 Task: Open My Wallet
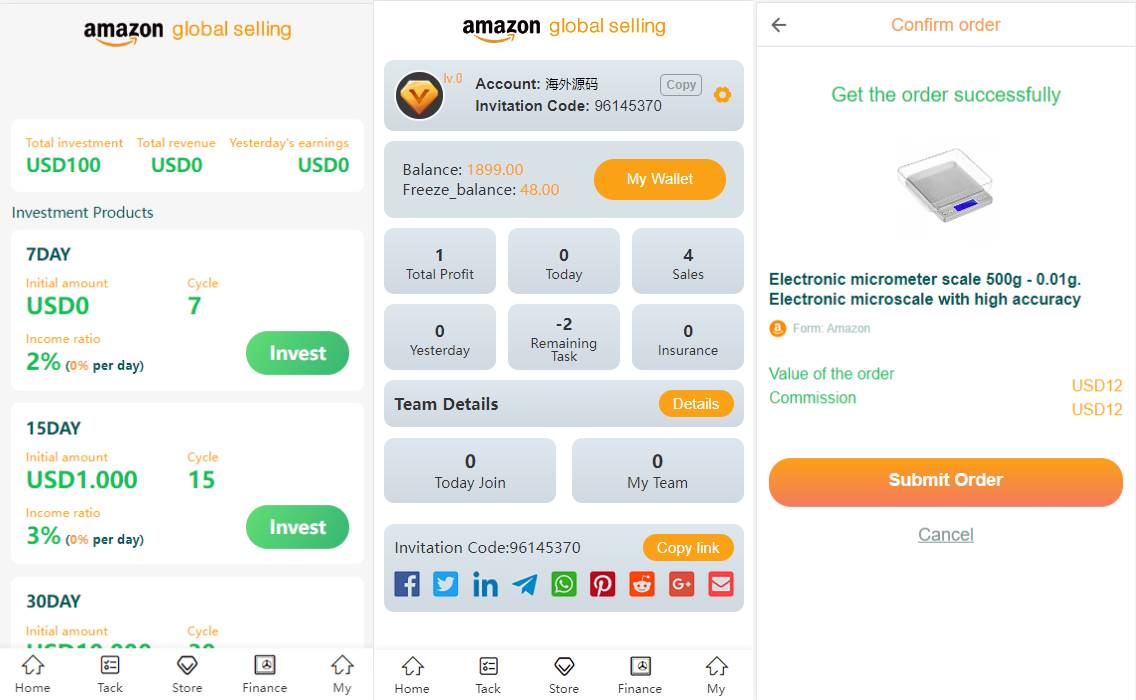[x=659, y=179]
